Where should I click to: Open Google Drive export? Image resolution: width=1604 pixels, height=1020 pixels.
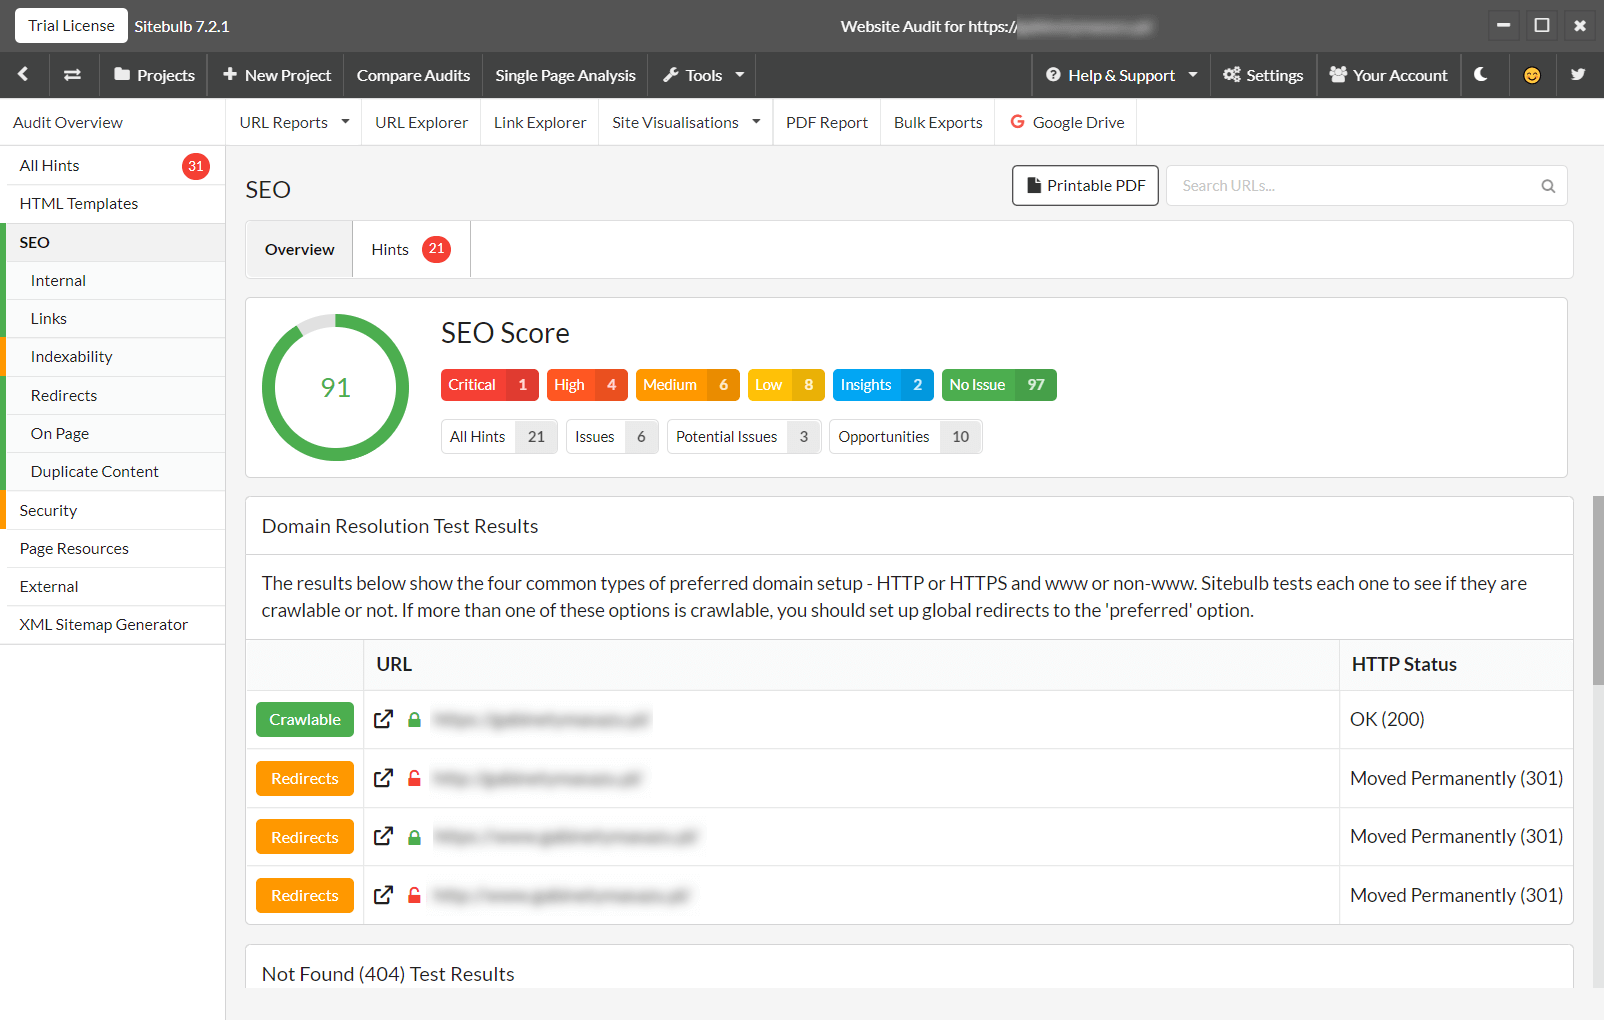(x=1067, y=122)
